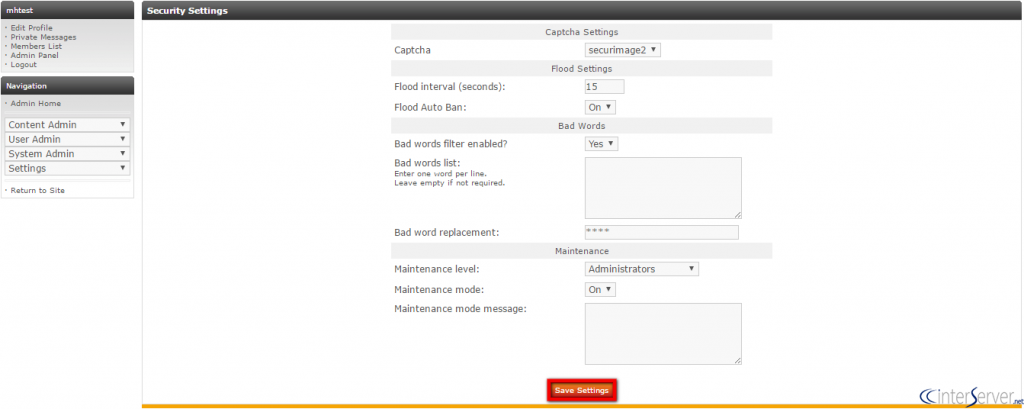Click the Security Settings page title
This screenshot has height=409, width=1024.
coord(187,10)
